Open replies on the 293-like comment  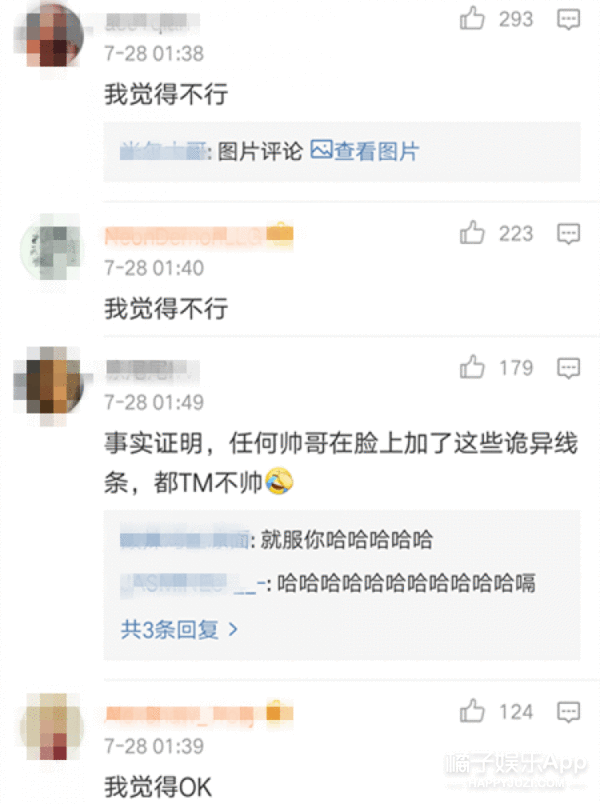568,19
